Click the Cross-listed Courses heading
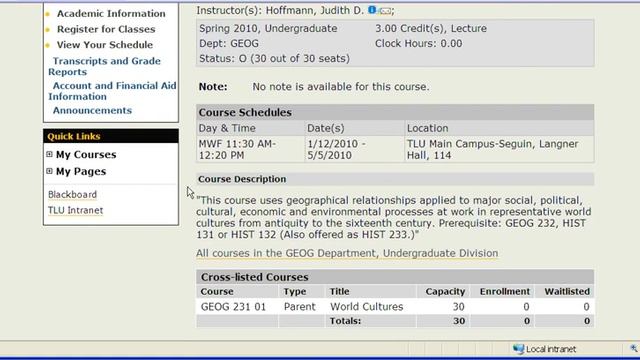The width and height of the screenshot is (640, 360). coord(254,277)
